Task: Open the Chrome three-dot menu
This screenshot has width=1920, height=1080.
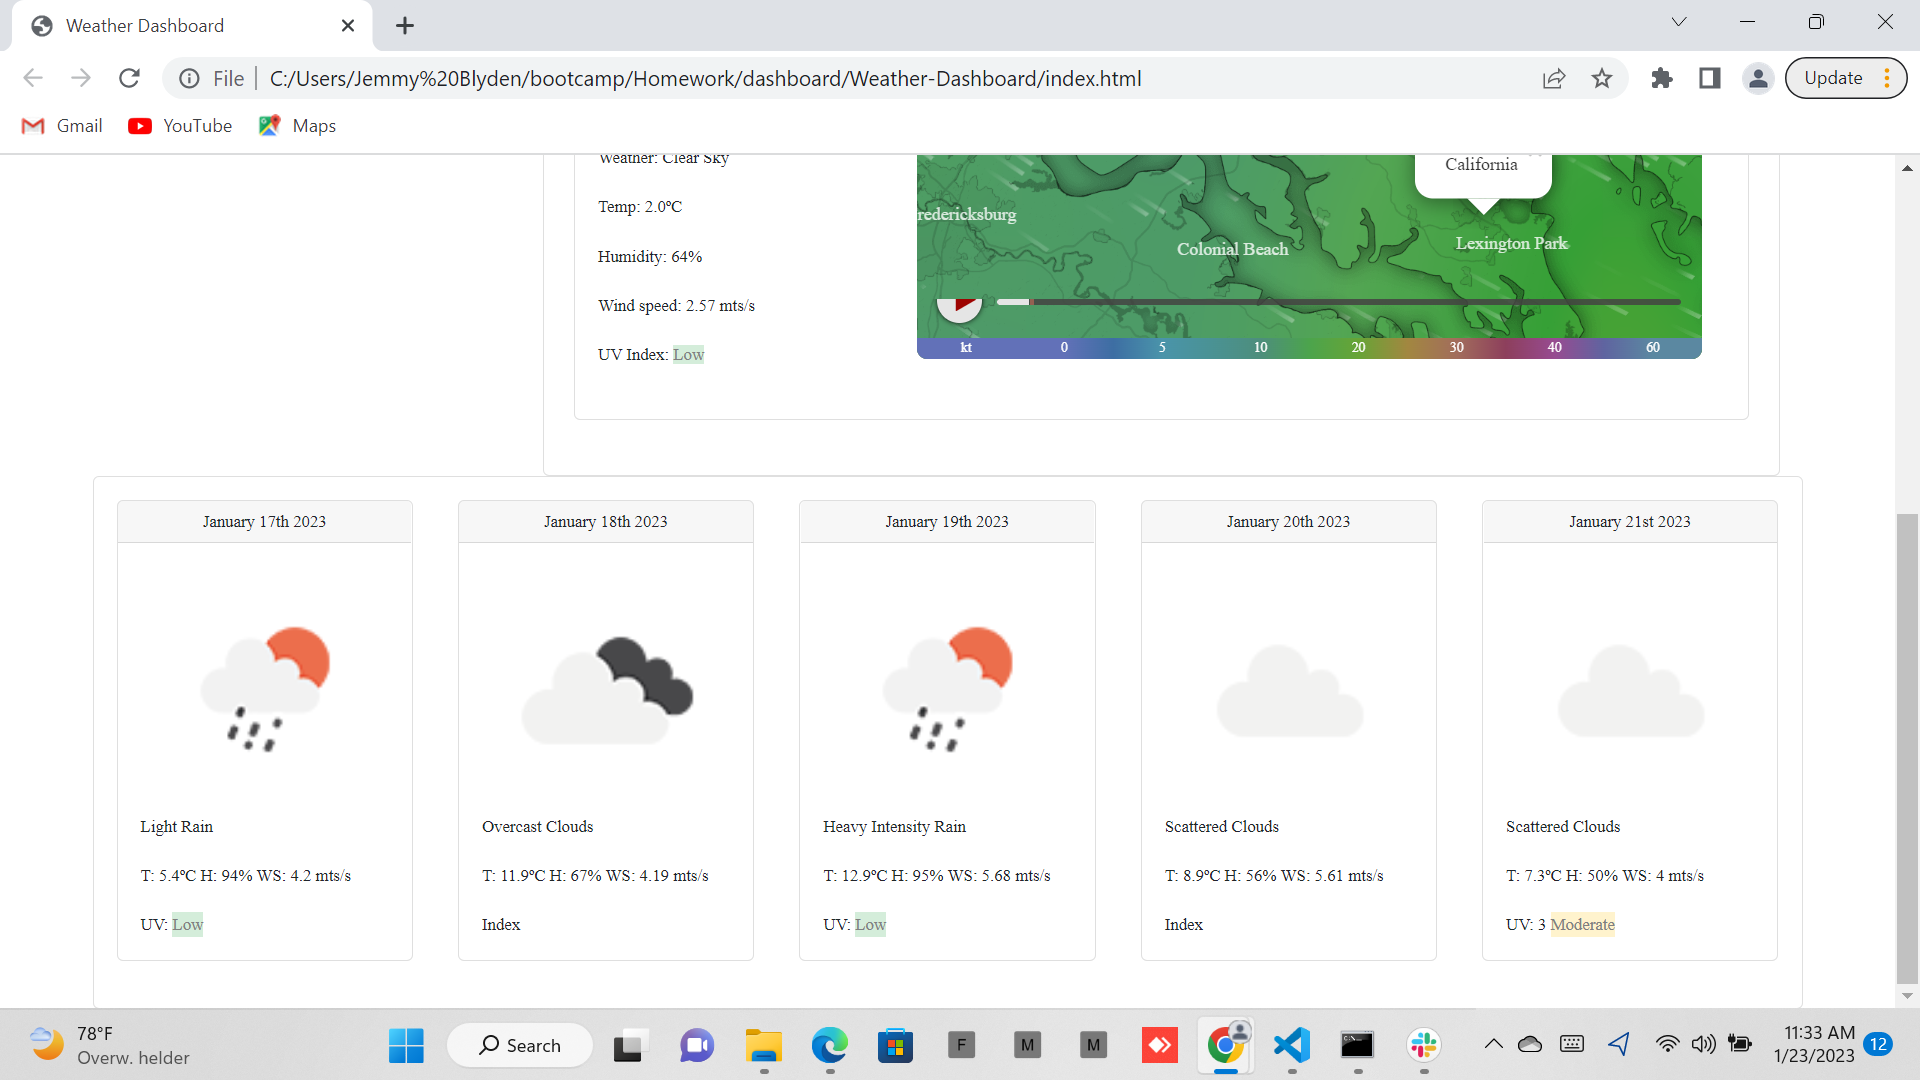Action: tap(1886, 78)
